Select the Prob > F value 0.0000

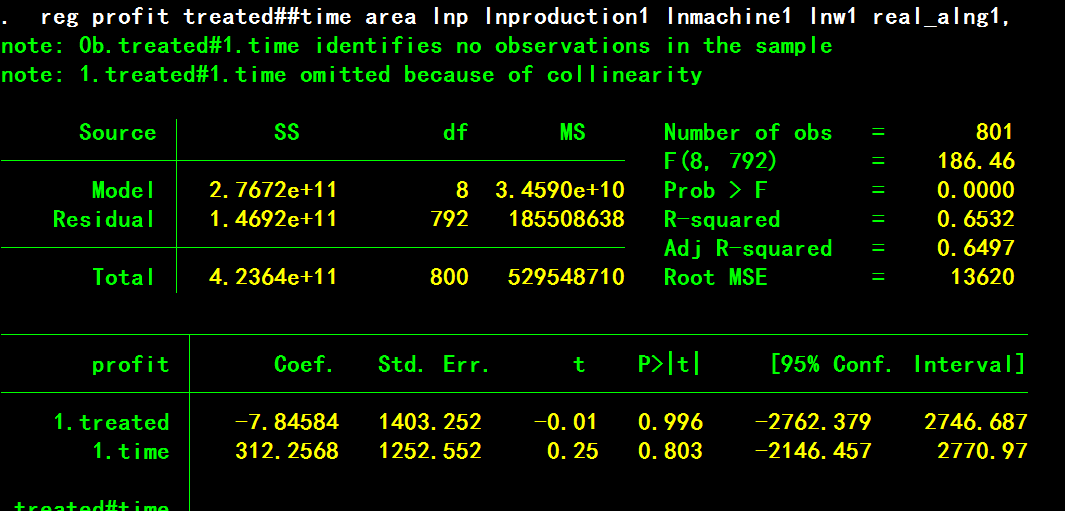(976, 190)
